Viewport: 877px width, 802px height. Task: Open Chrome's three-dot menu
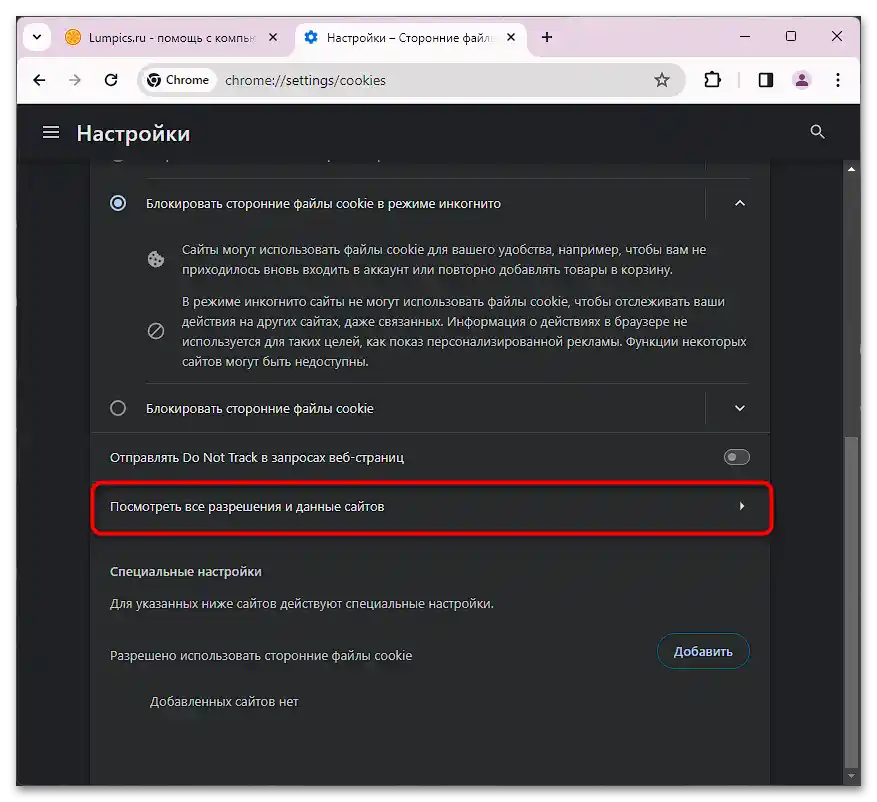click(837, 80)
